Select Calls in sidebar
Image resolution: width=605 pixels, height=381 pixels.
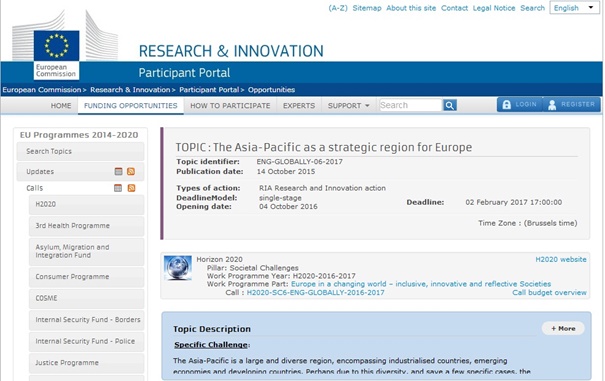click(34, 188)
